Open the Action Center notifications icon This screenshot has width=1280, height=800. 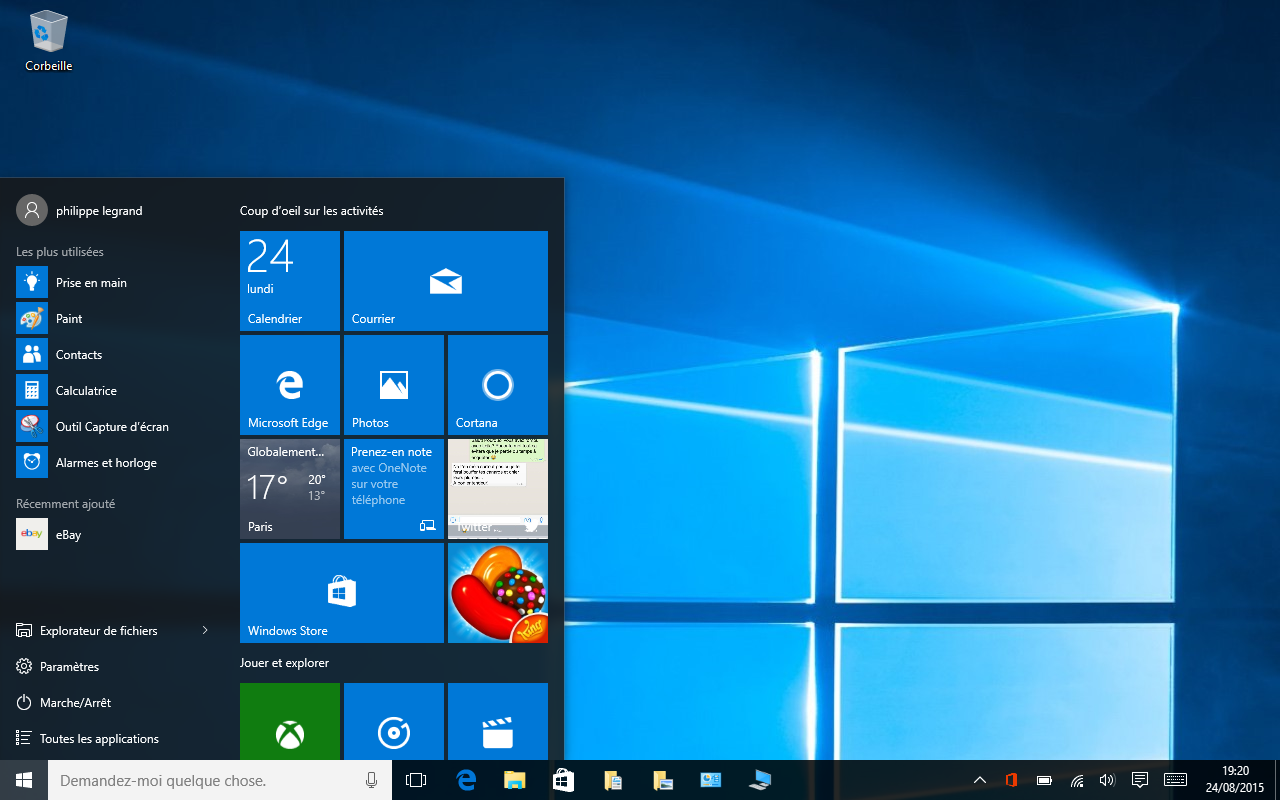(x=1139, y=780)
